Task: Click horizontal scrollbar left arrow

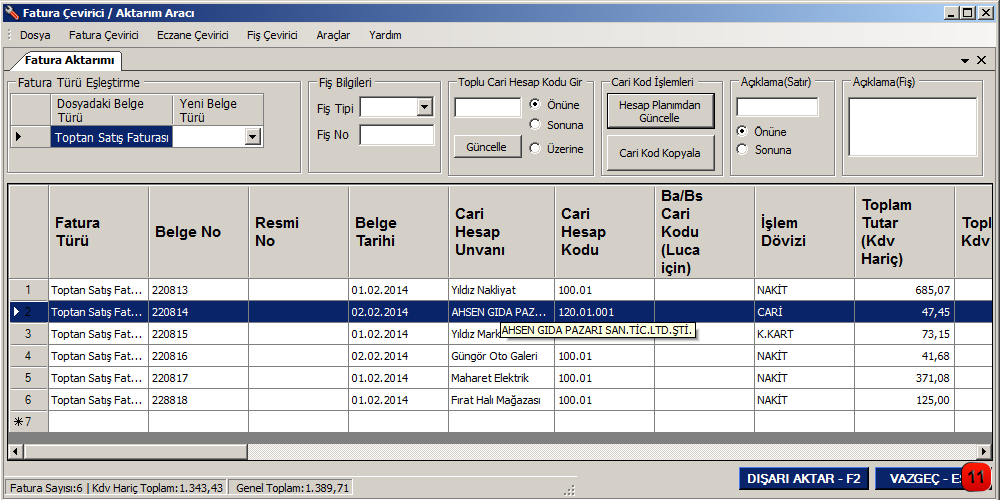Action: 15,452
